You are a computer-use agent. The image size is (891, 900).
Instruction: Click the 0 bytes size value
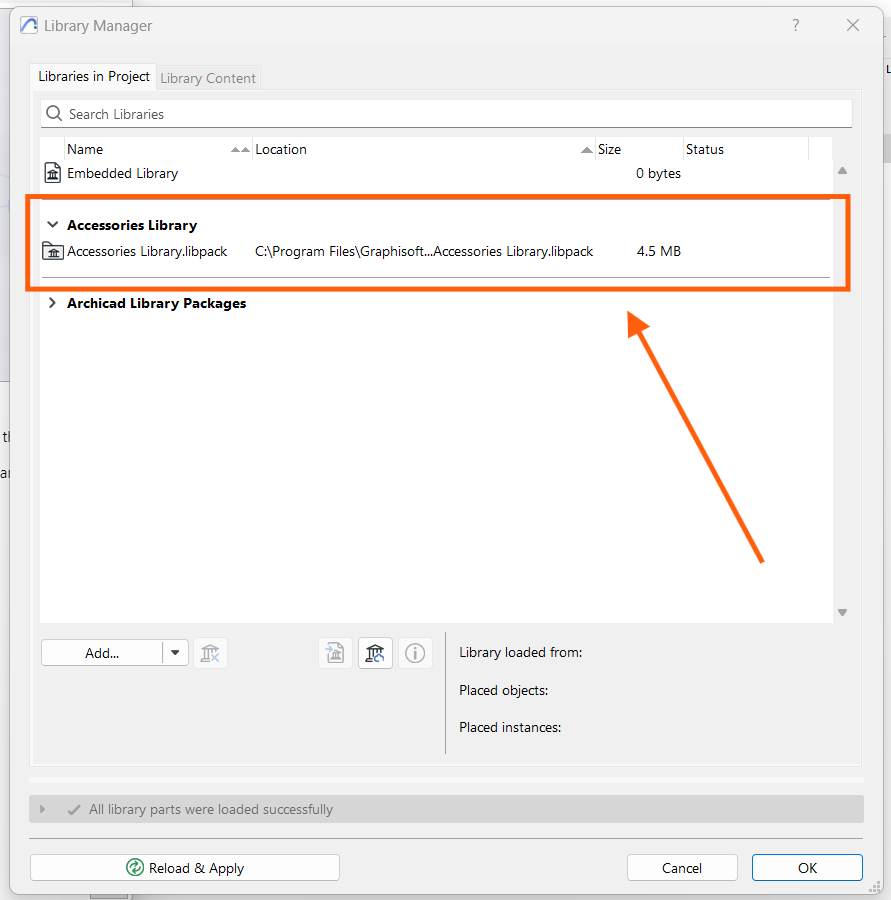[x=658, y=173]
